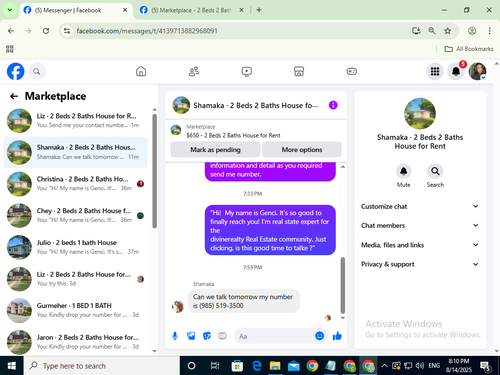500x375 pixels.
Task: View site information icon in address bar
Action: 67,31
